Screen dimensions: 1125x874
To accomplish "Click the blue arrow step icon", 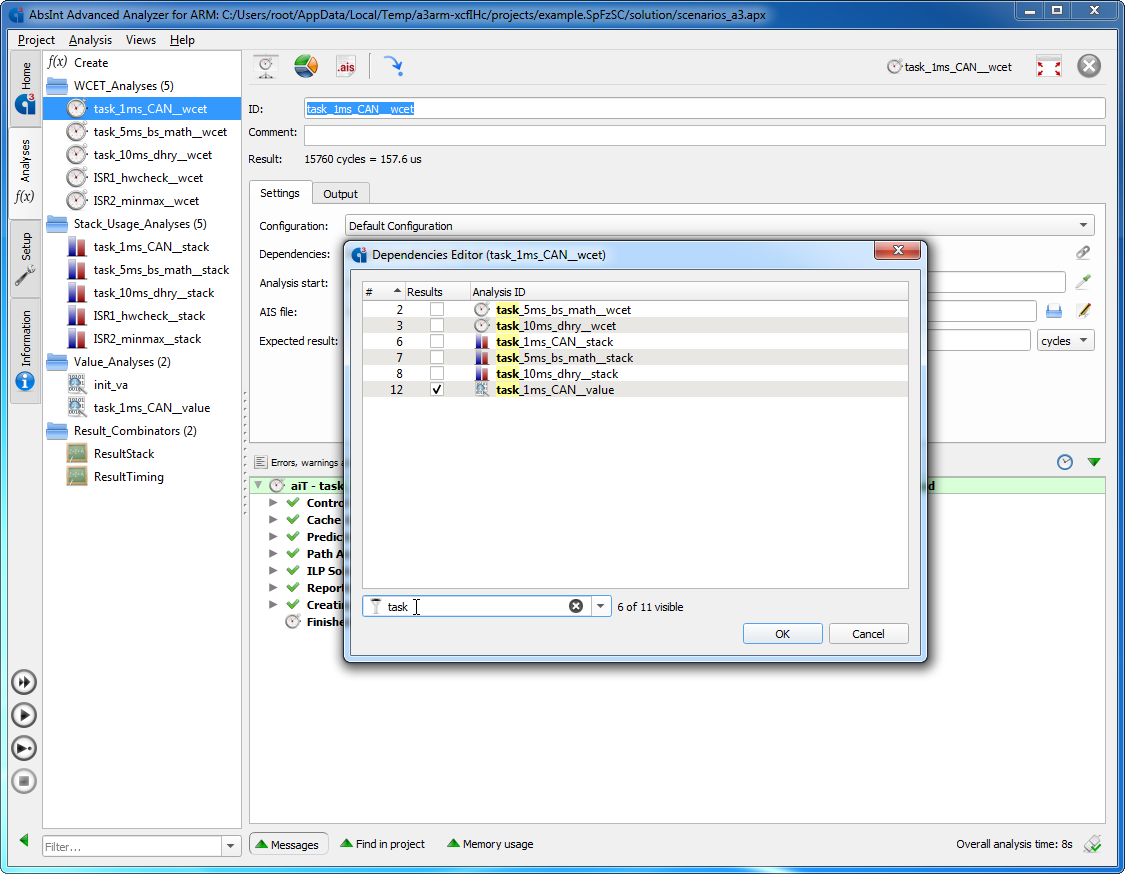I will 393,66.
